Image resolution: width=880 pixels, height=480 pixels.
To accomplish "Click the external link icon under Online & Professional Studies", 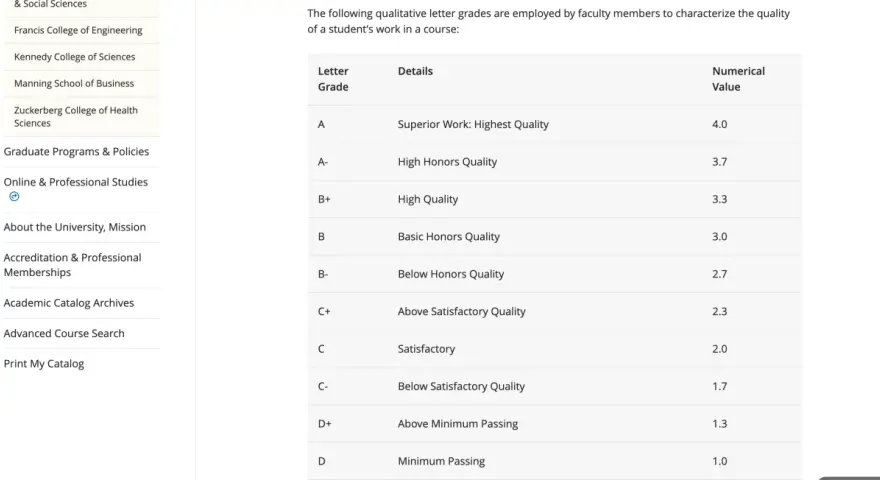I will pyautogui.click(x=14, y=196).
